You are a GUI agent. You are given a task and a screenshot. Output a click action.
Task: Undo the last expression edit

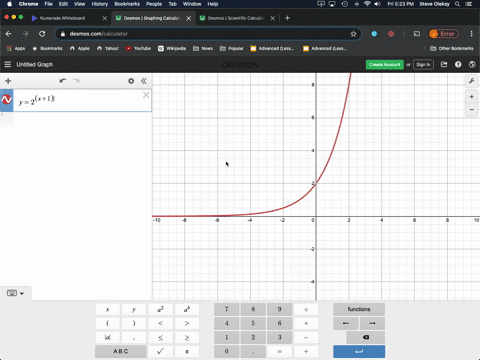(63, 81)
